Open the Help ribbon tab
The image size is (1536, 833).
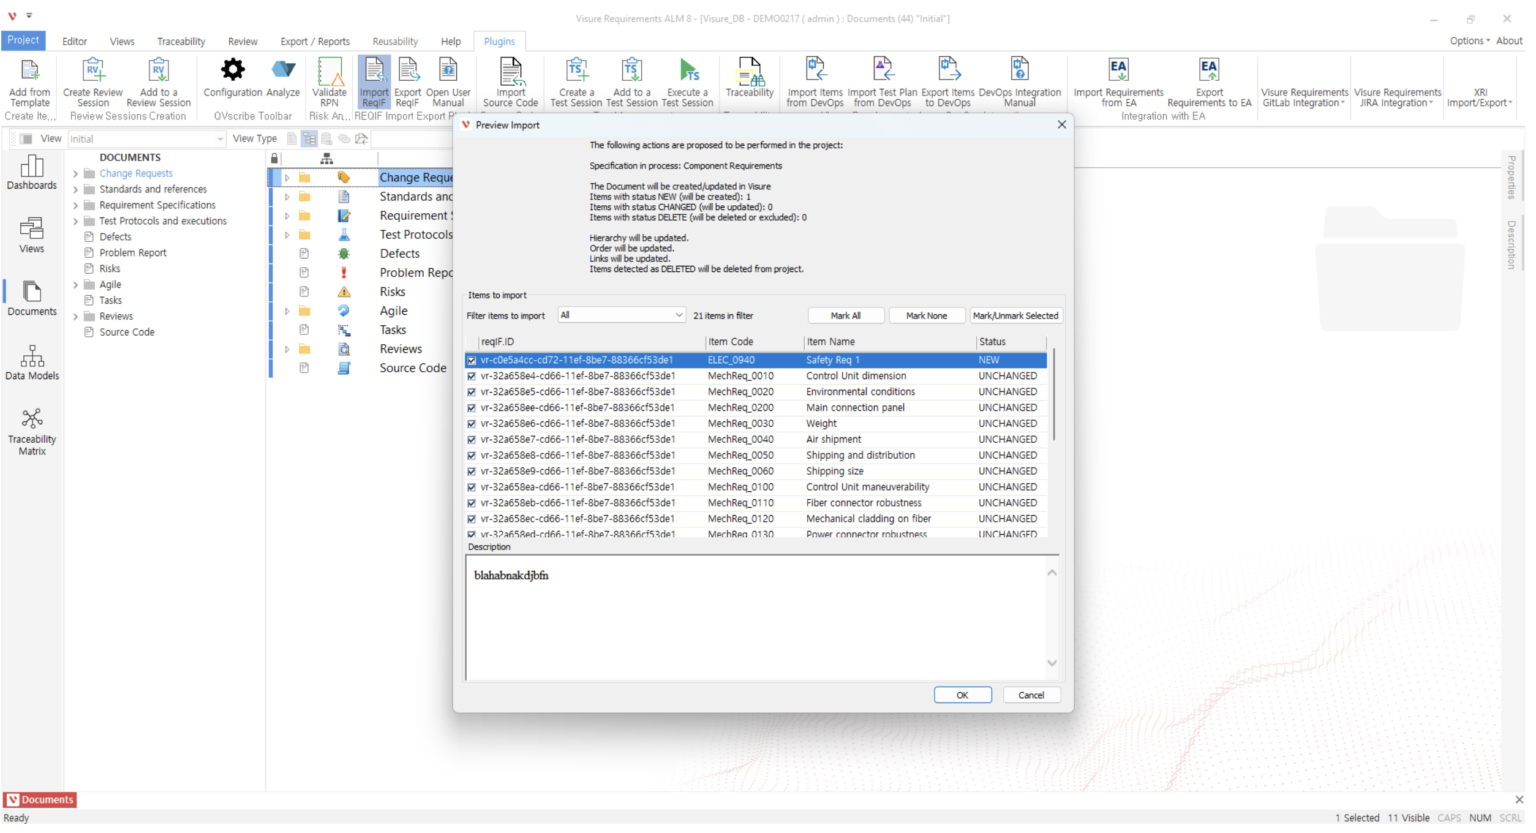point(451,42)
